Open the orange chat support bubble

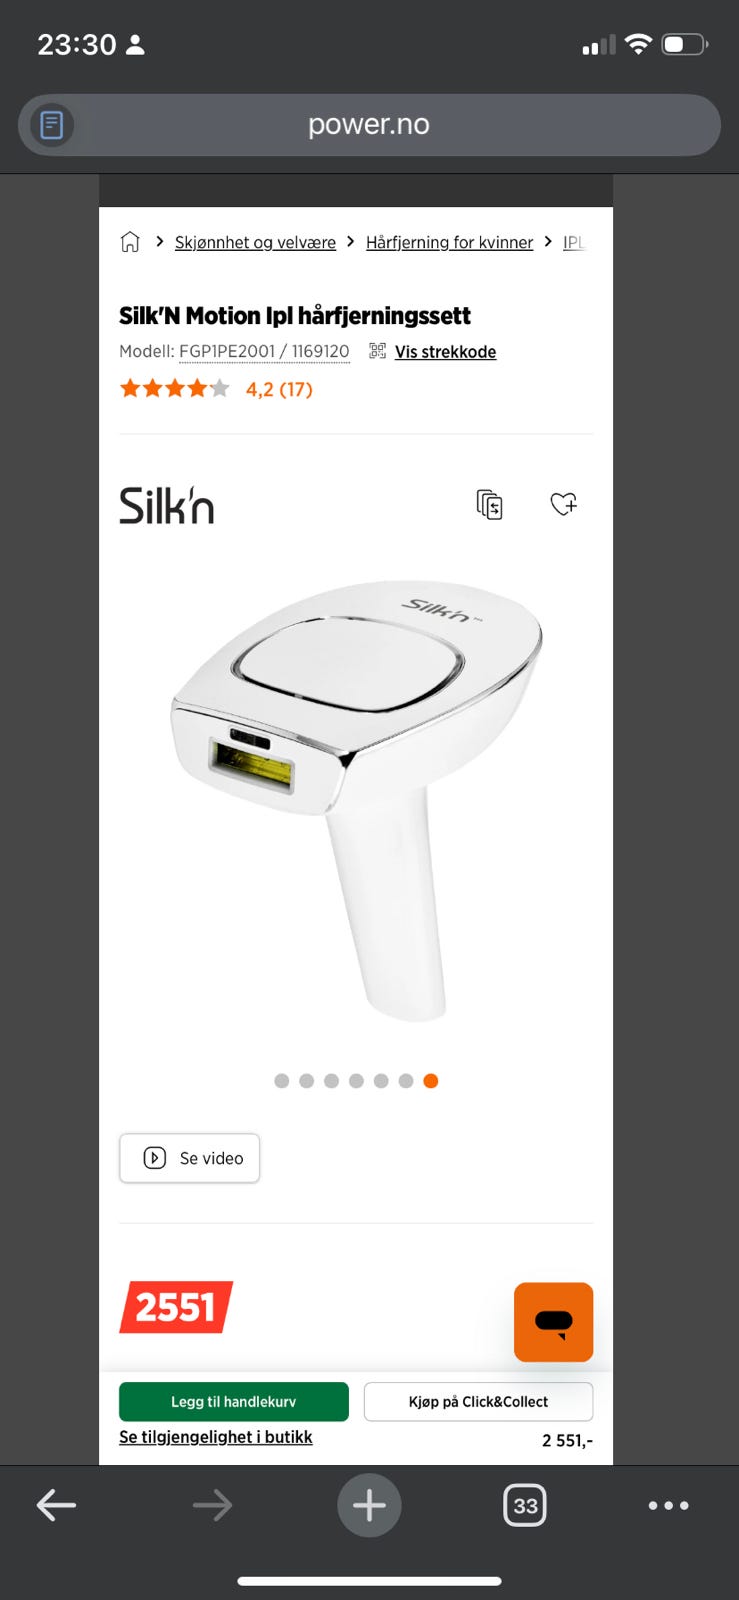pyautogui.click(x=553, y=1322)
